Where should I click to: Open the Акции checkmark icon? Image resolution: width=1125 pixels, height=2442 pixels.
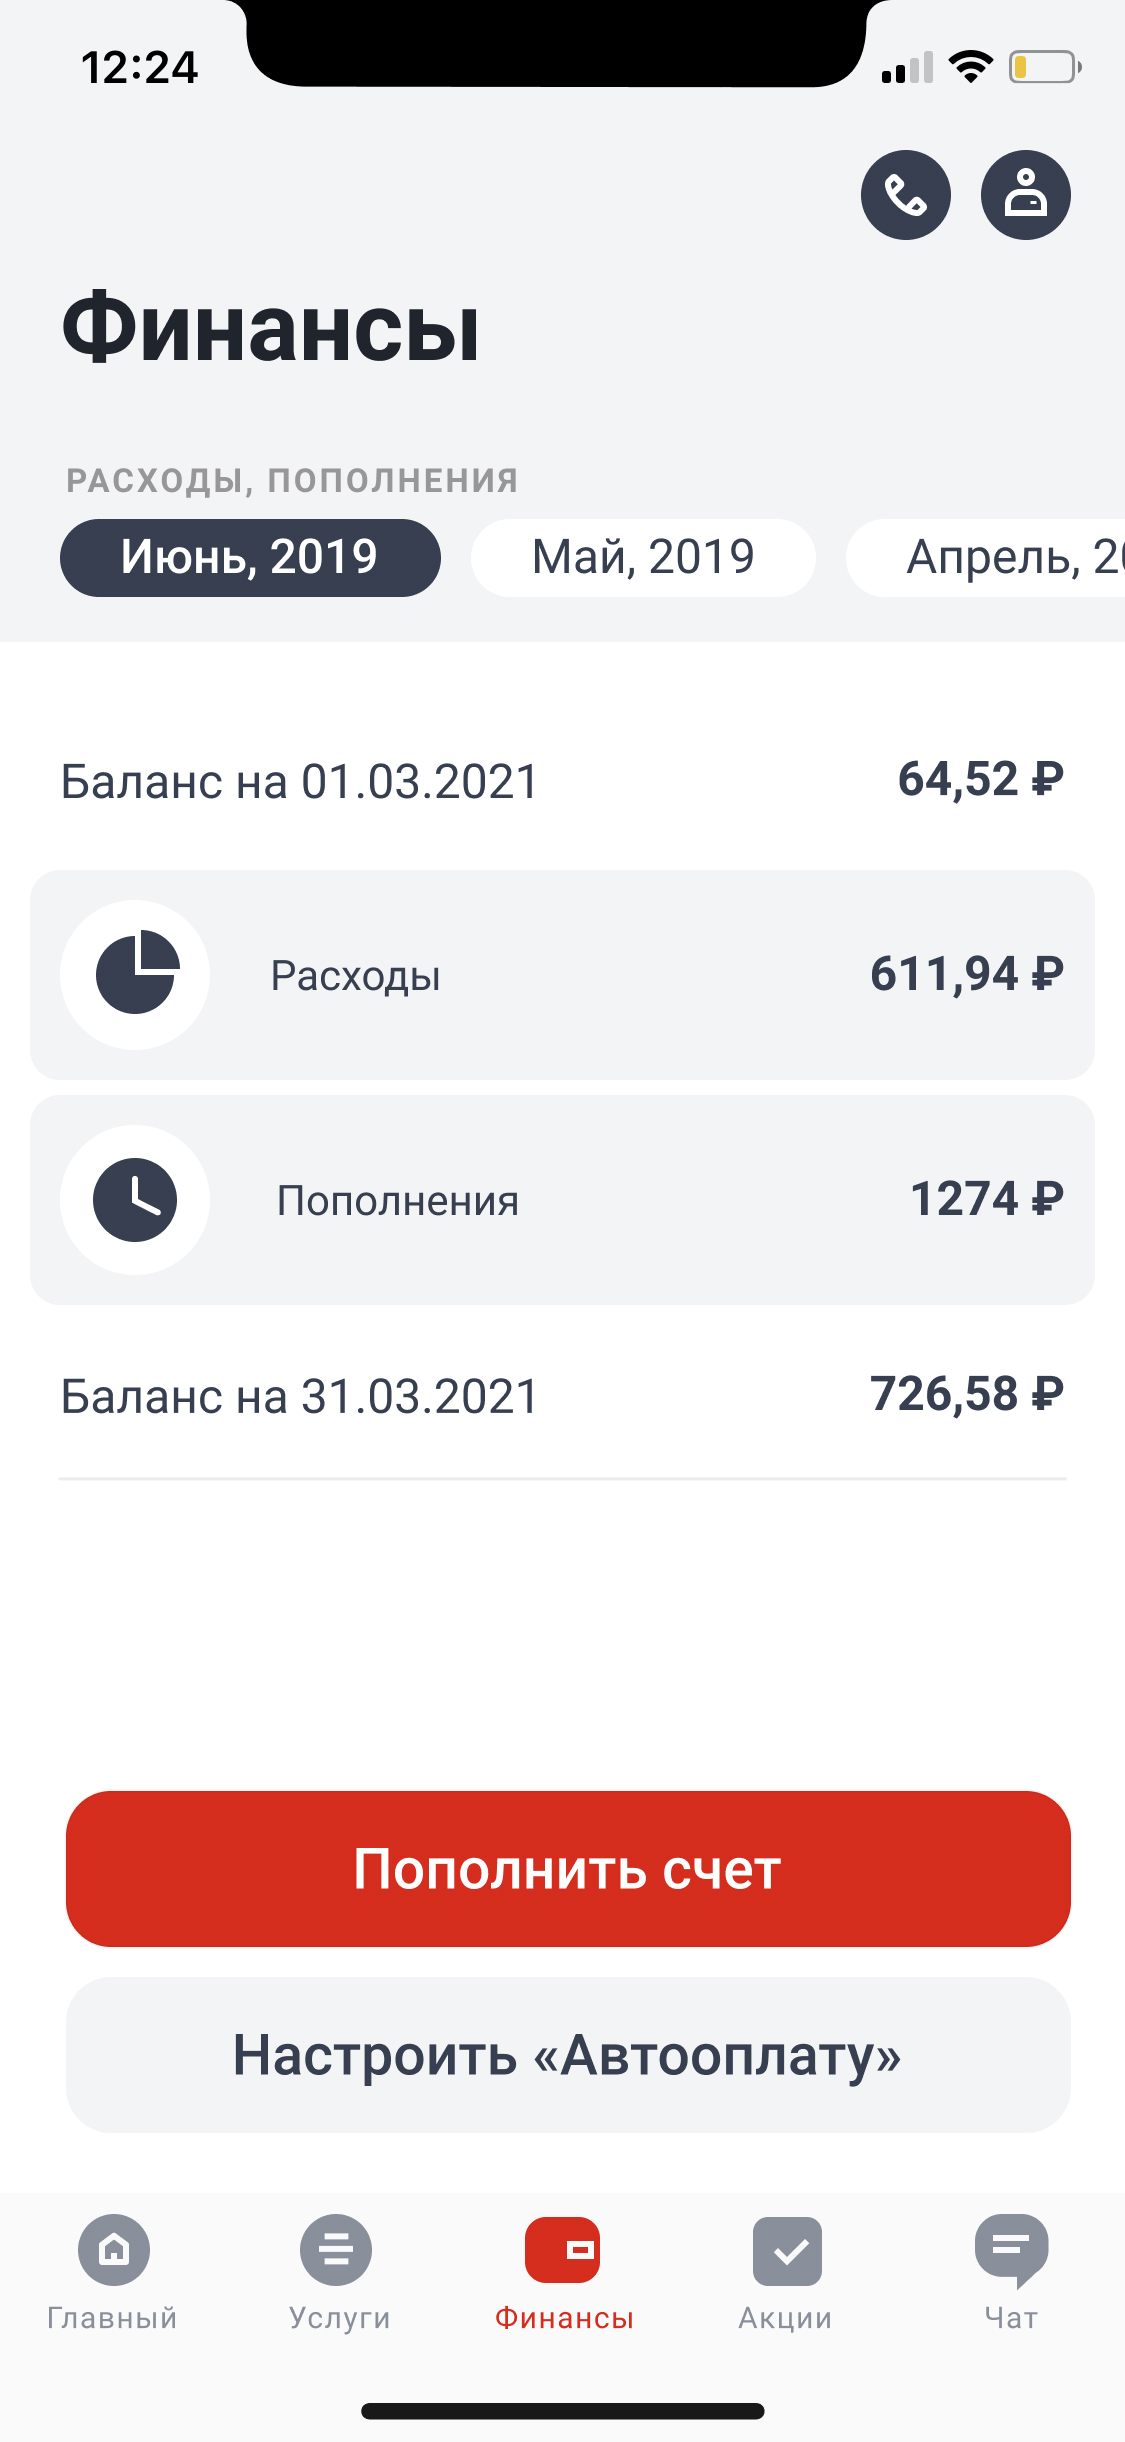pos(787,2250)
